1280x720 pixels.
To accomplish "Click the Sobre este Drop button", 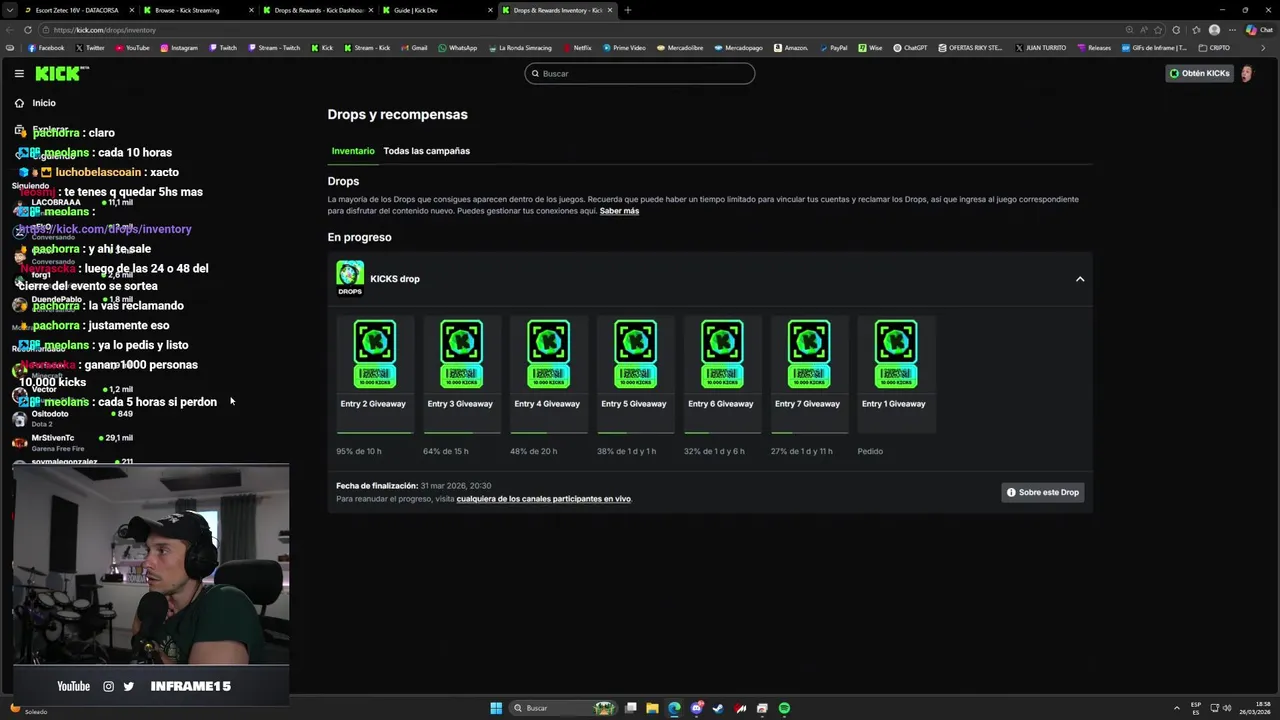I will [x=1043, y=492].
